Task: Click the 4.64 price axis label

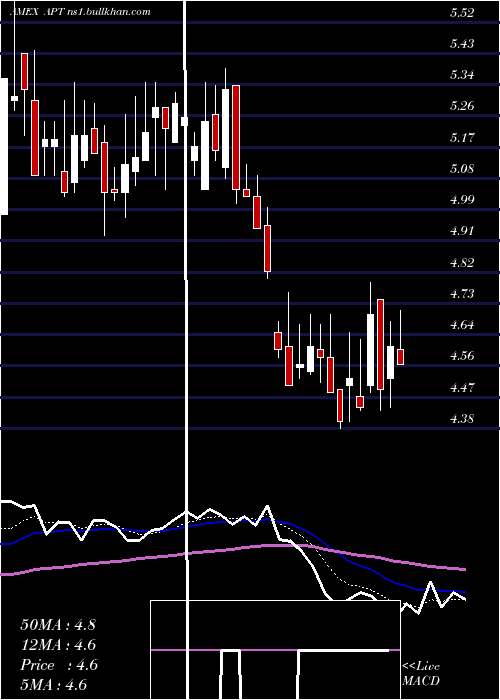Action: point(462,325)
